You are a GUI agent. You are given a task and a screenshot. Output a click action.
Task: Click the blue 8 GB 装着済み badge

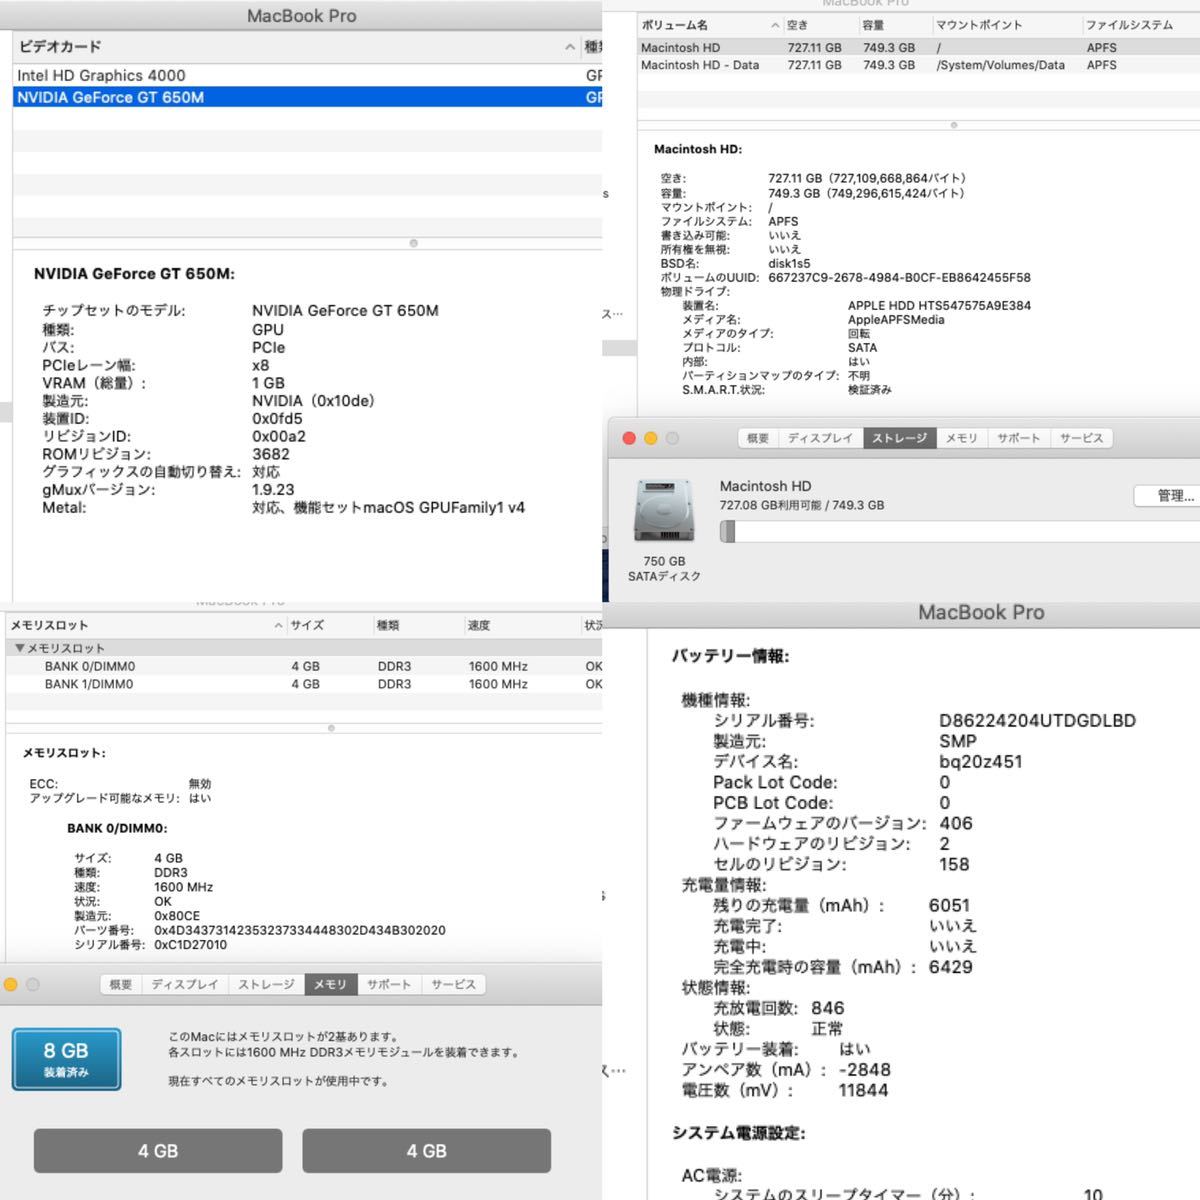[66, 1059]
